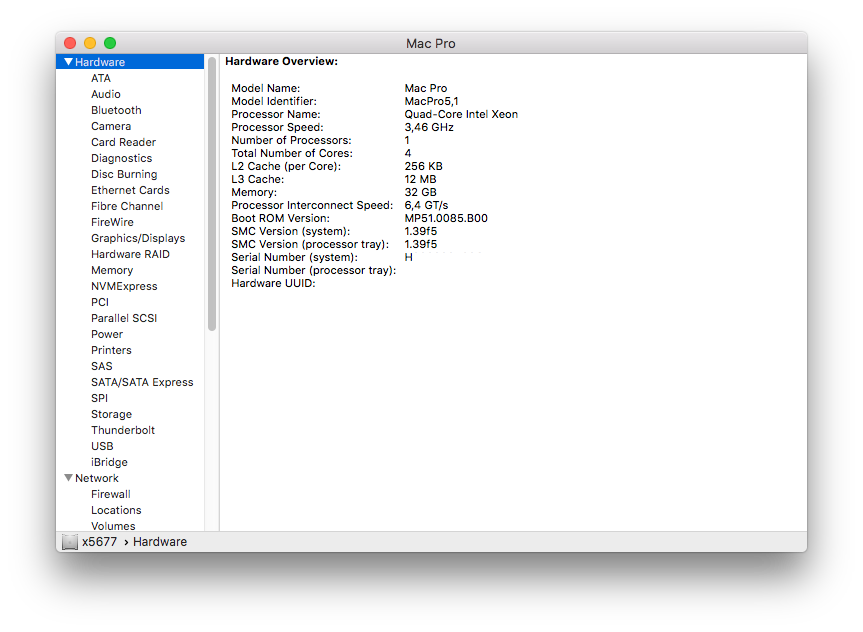This screenshot has width=863, height=632.
Task: Select Fibre Channel in sidebar
Action: [127, 206]
